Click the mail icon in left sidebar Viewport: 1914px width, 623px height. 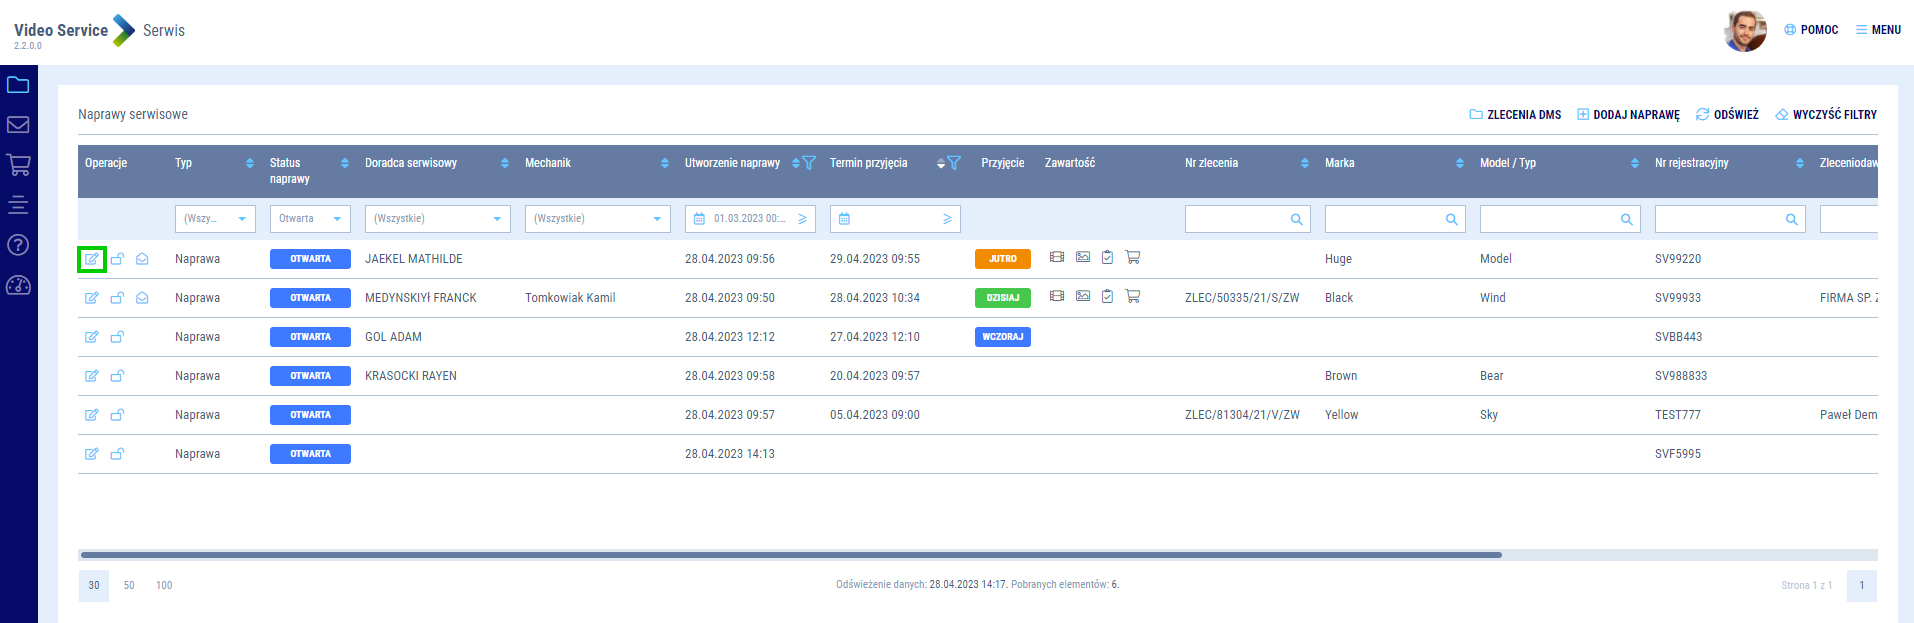[x=18, y=125]
